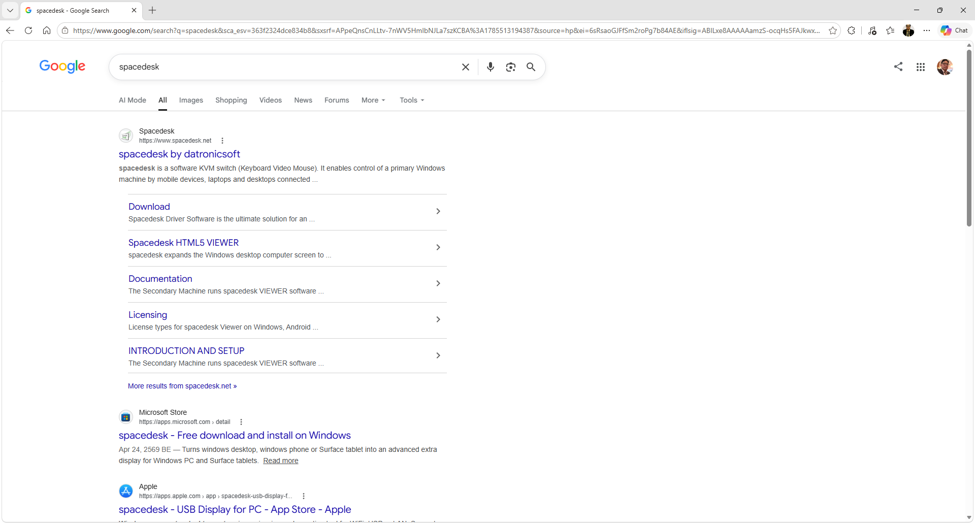Screen dimensions: 975x524
Task: Close the spacedesk Google Search tab
Action: point(134,11)
